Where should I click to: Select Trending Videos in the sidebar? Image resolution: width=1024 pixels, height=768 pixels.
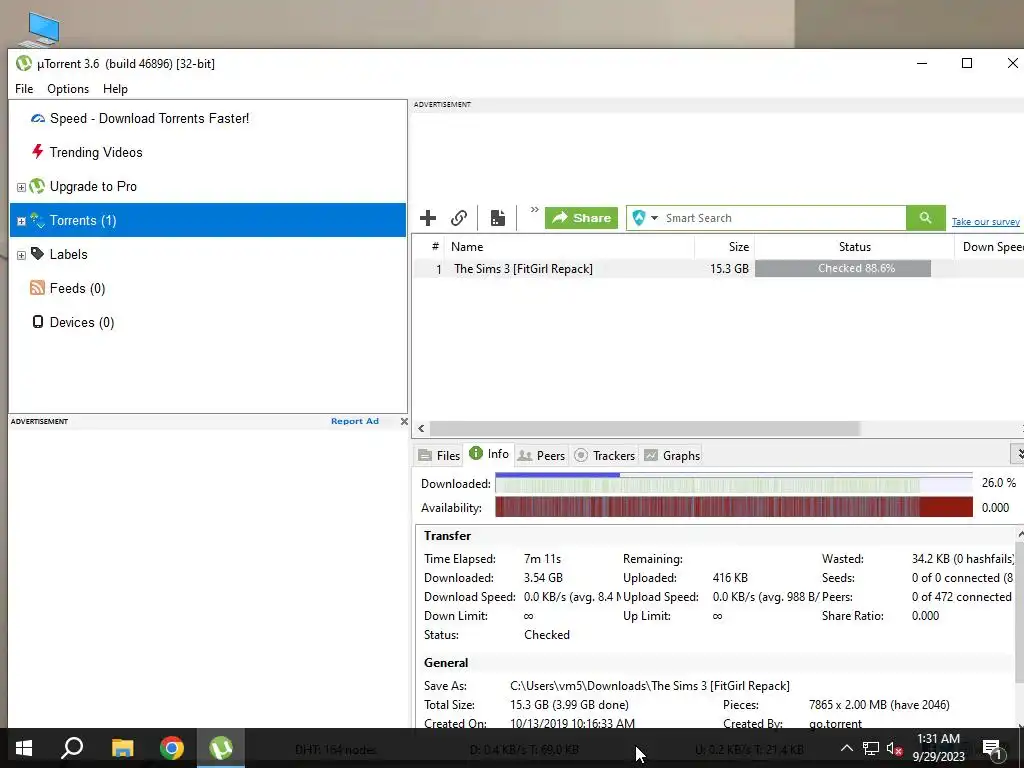(x=96, y=152)
